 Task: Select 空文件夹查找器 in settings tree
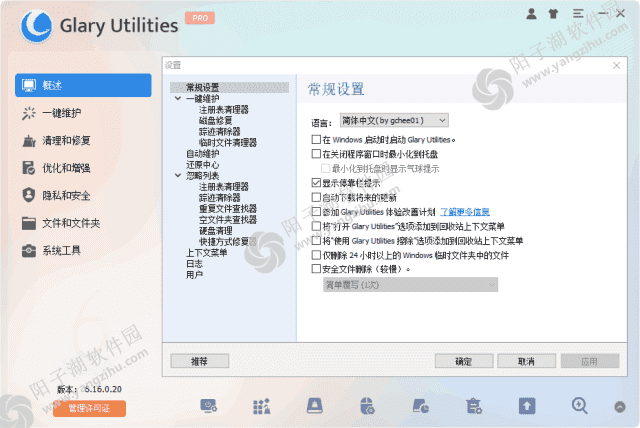[227, 220]
